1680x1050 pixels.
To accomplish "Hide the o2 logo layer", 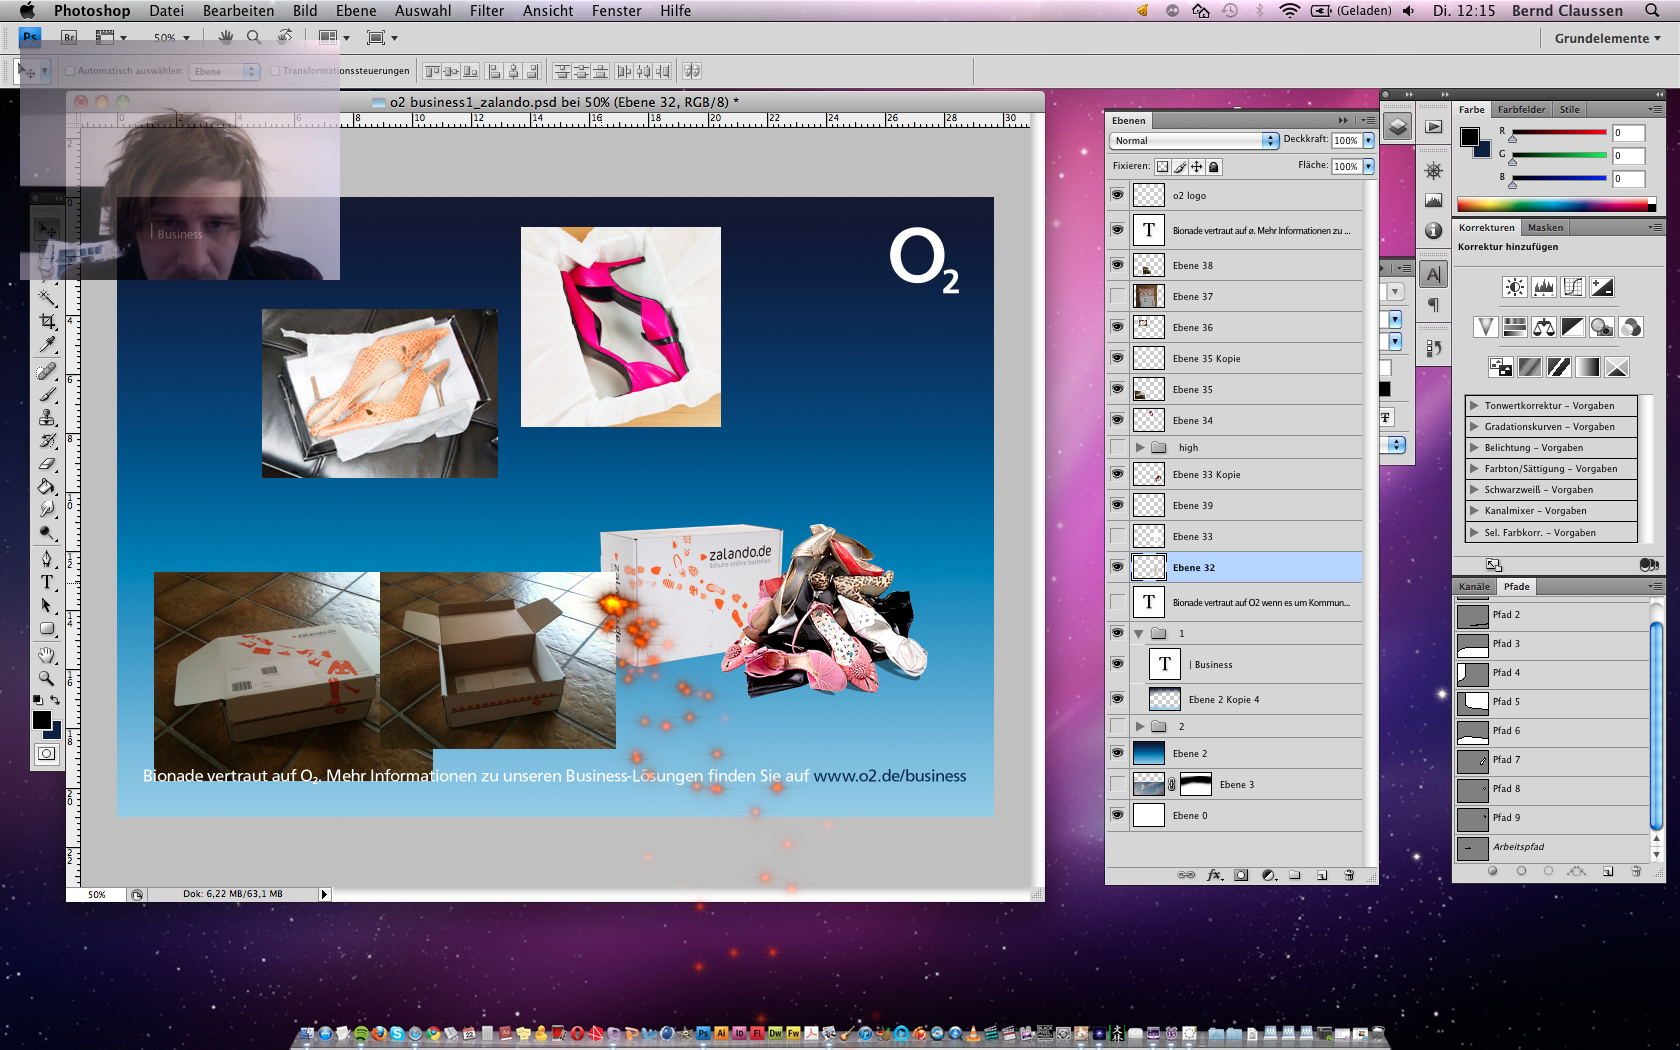I will (x=1117, y=196).
